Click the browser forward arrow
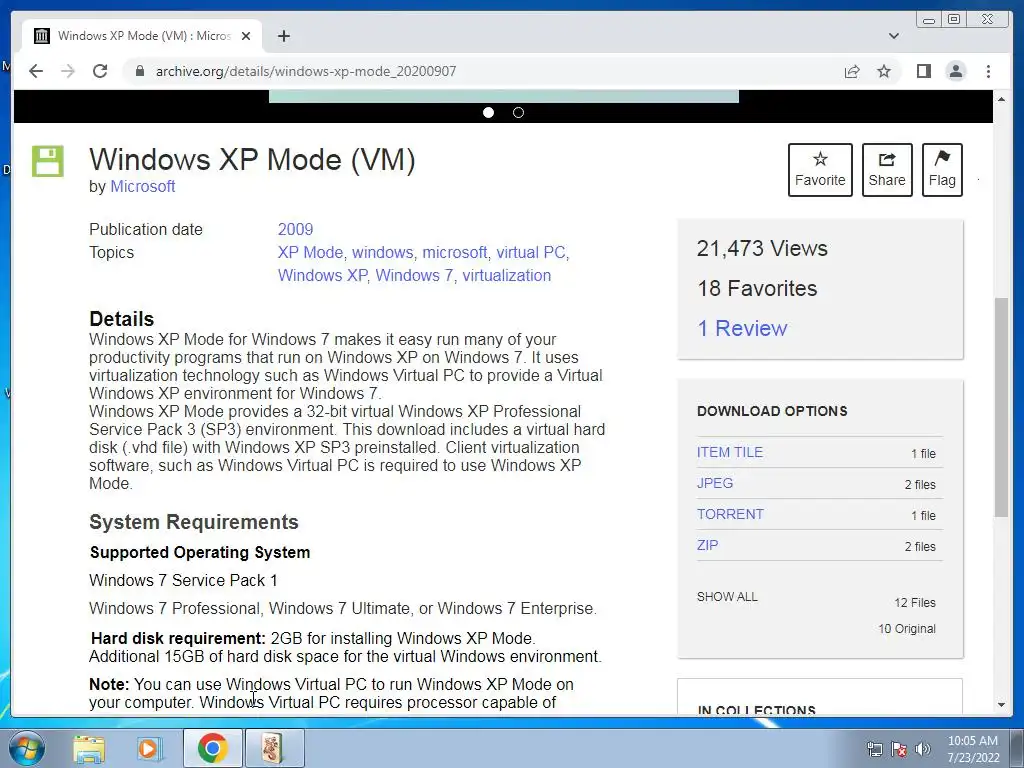Screen dimensions: 1024x768 68,71
